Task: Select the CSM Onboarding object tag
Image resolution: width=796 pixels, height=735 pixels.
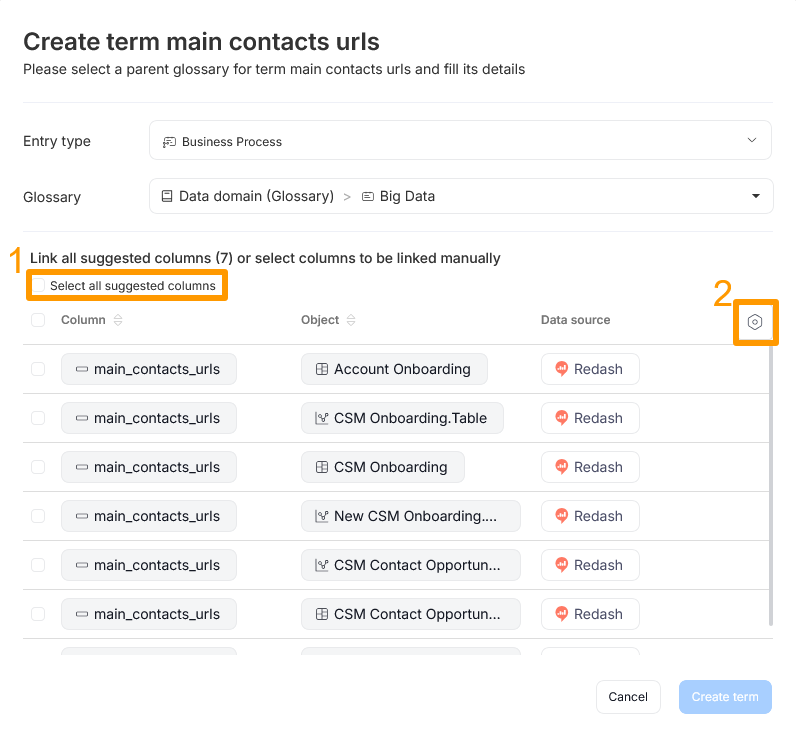Action: tap(382, 467)
